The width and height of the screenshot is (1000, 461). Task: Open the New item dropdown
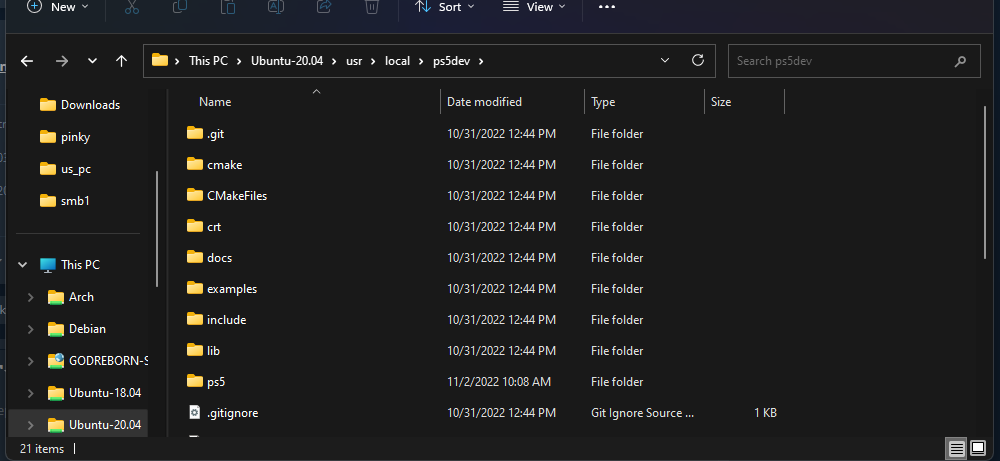pyautogui.click(x=58, y=7)
